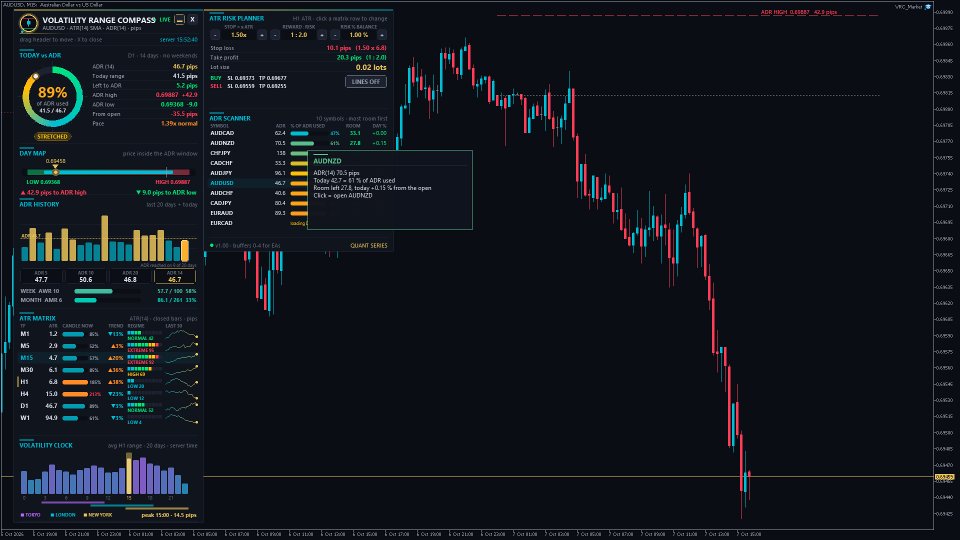Select the D1 row in ATR Matrix
This screenshot has height=540, width=960.
pyautogui.click(x=108, y=406)
